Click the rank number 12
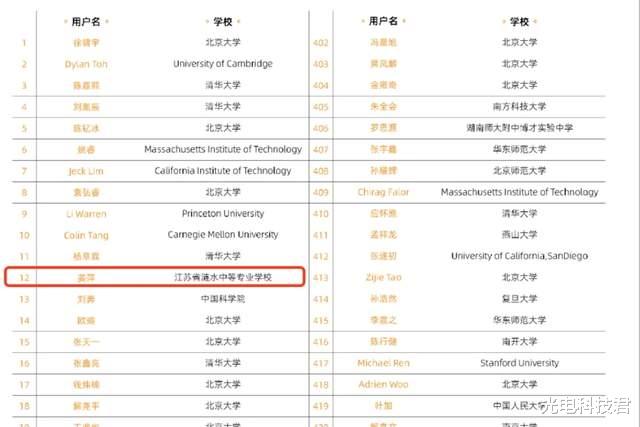 (x=24, y=278)
